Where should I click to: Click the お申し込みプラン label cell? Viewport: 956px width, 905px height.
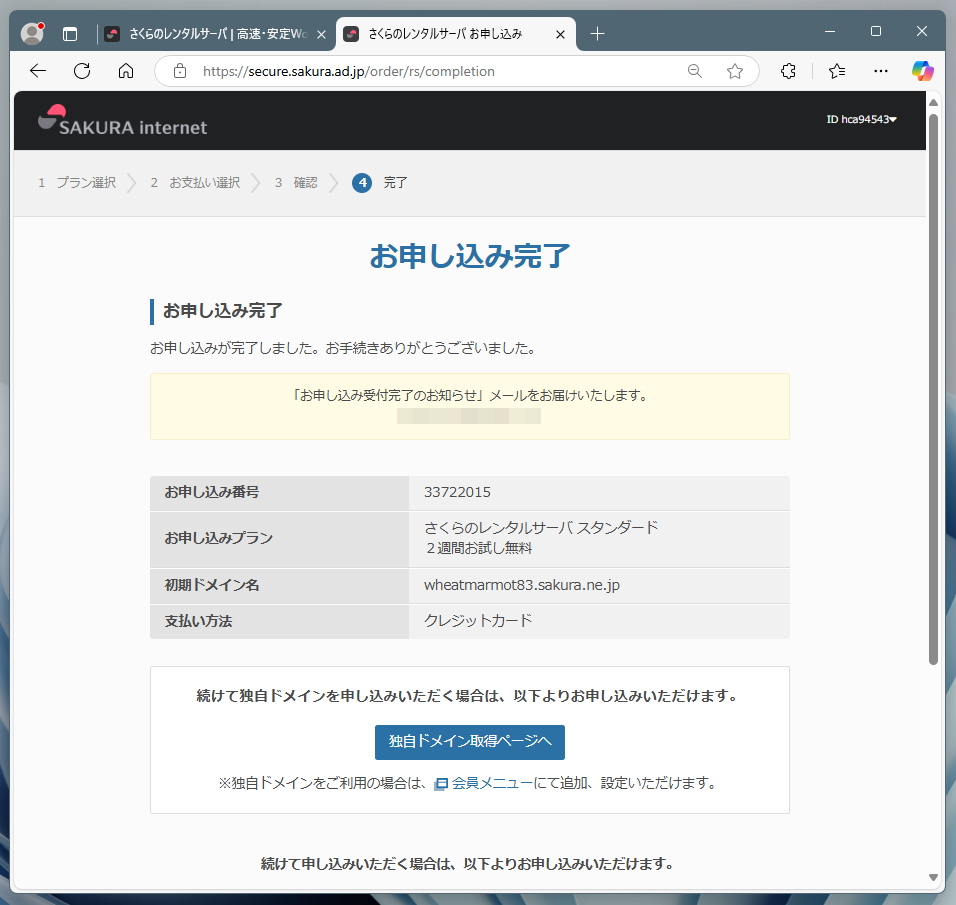tap(279, 540)
